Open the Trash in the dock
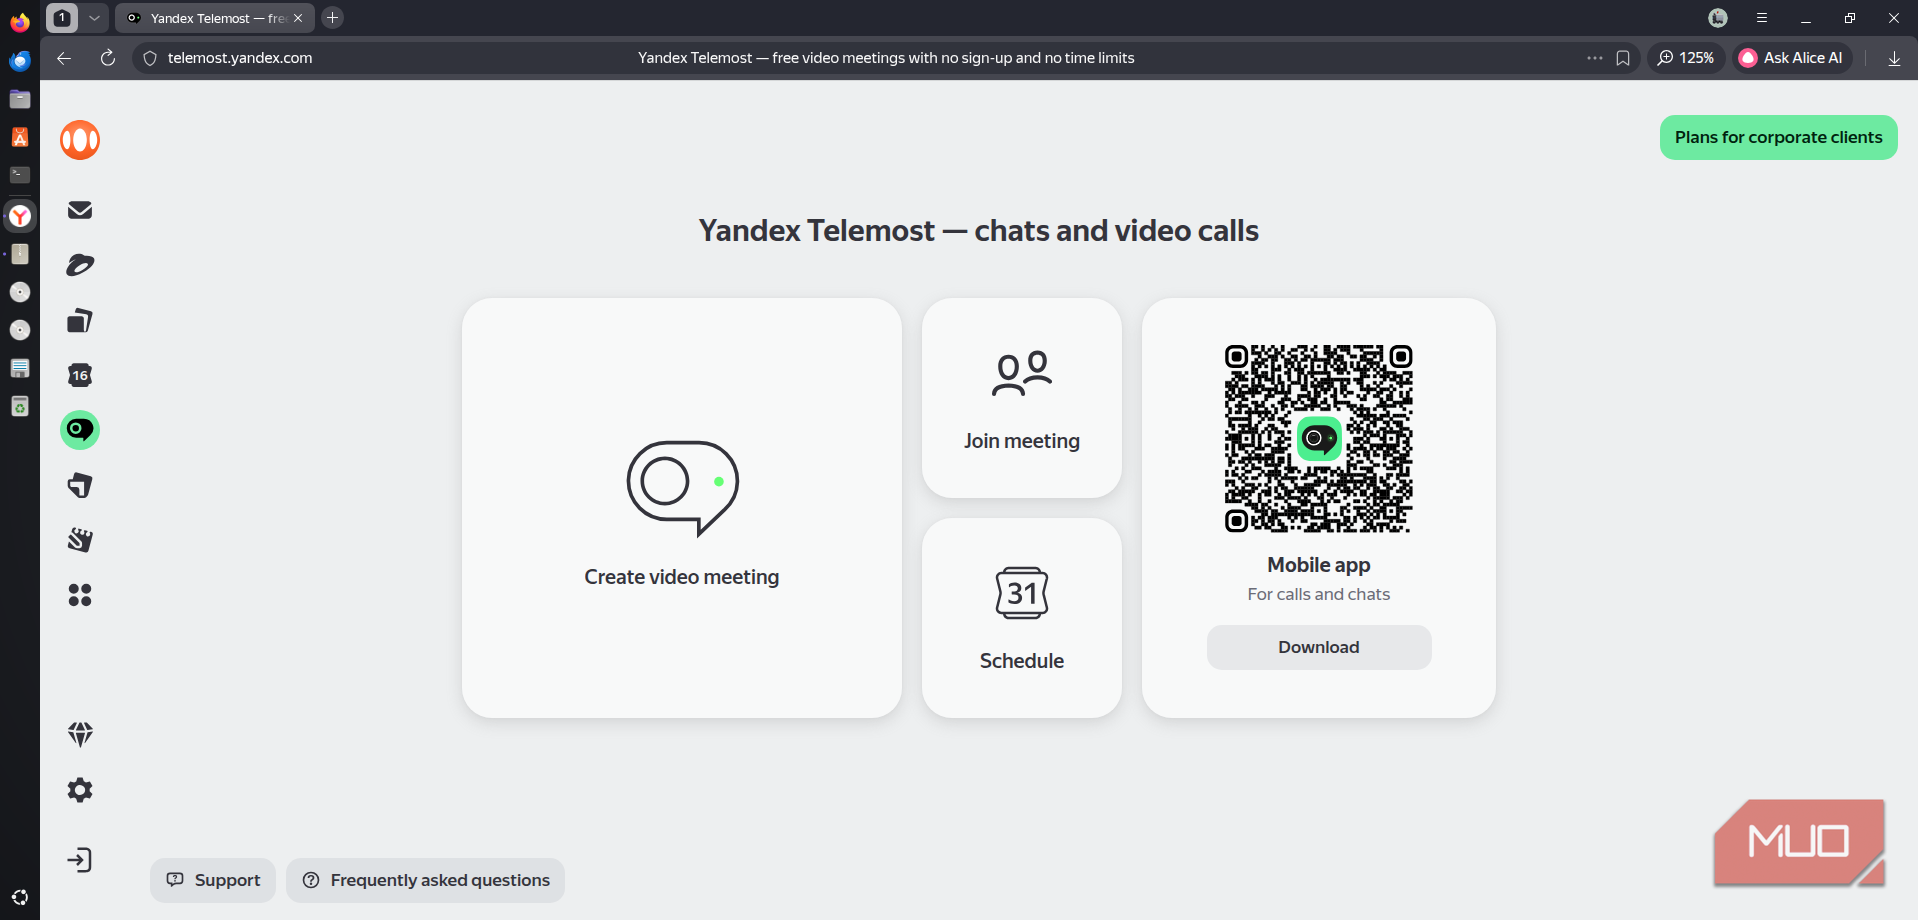 point(20,406)
